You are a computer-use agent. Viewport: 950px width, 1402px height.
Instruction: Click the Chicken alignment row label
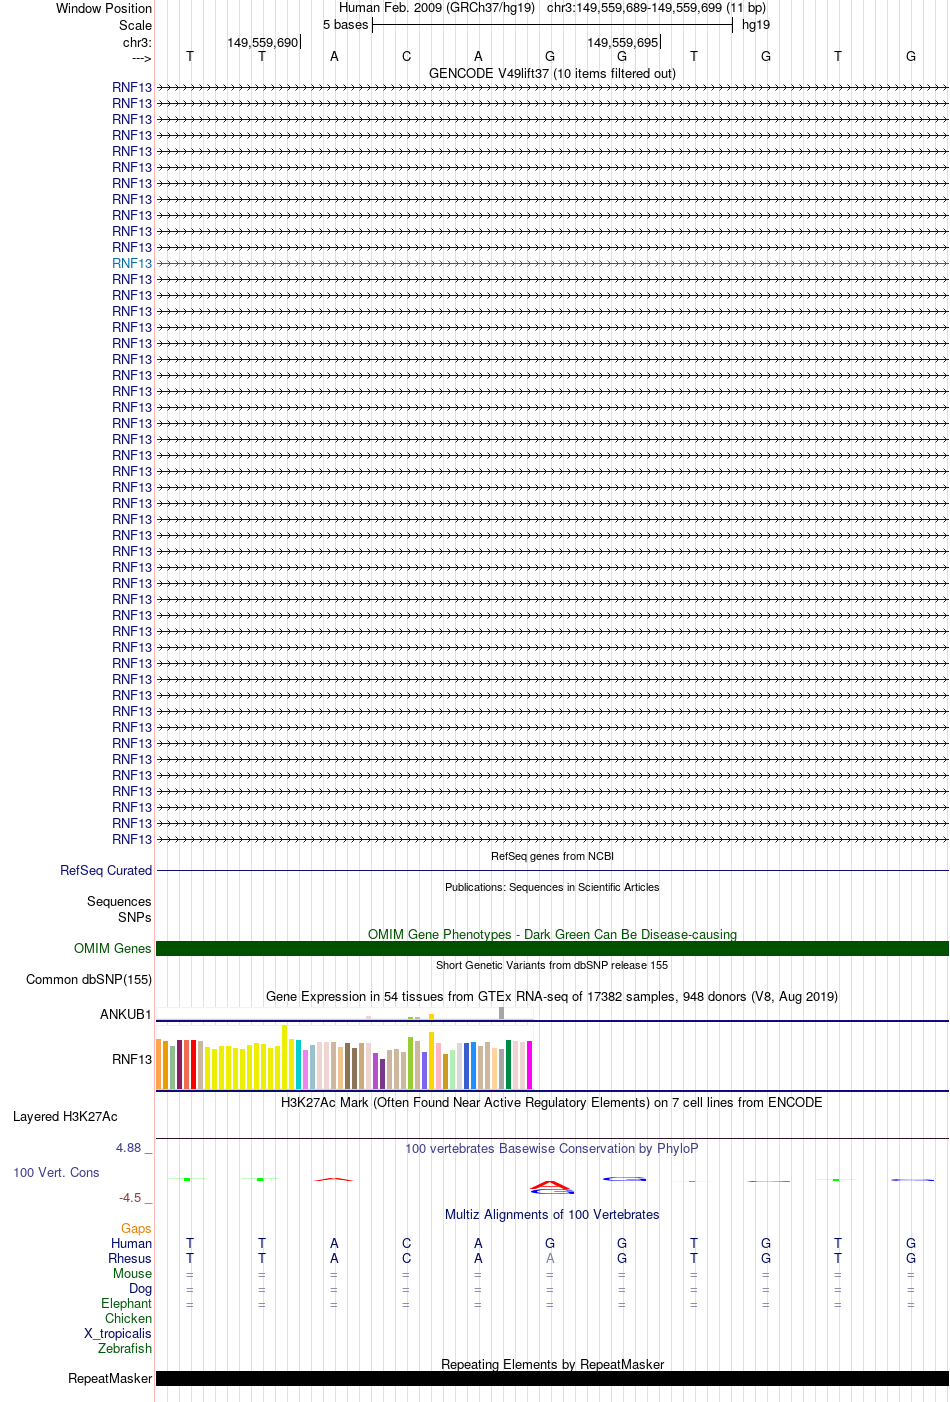click(x=128, y=1318)
